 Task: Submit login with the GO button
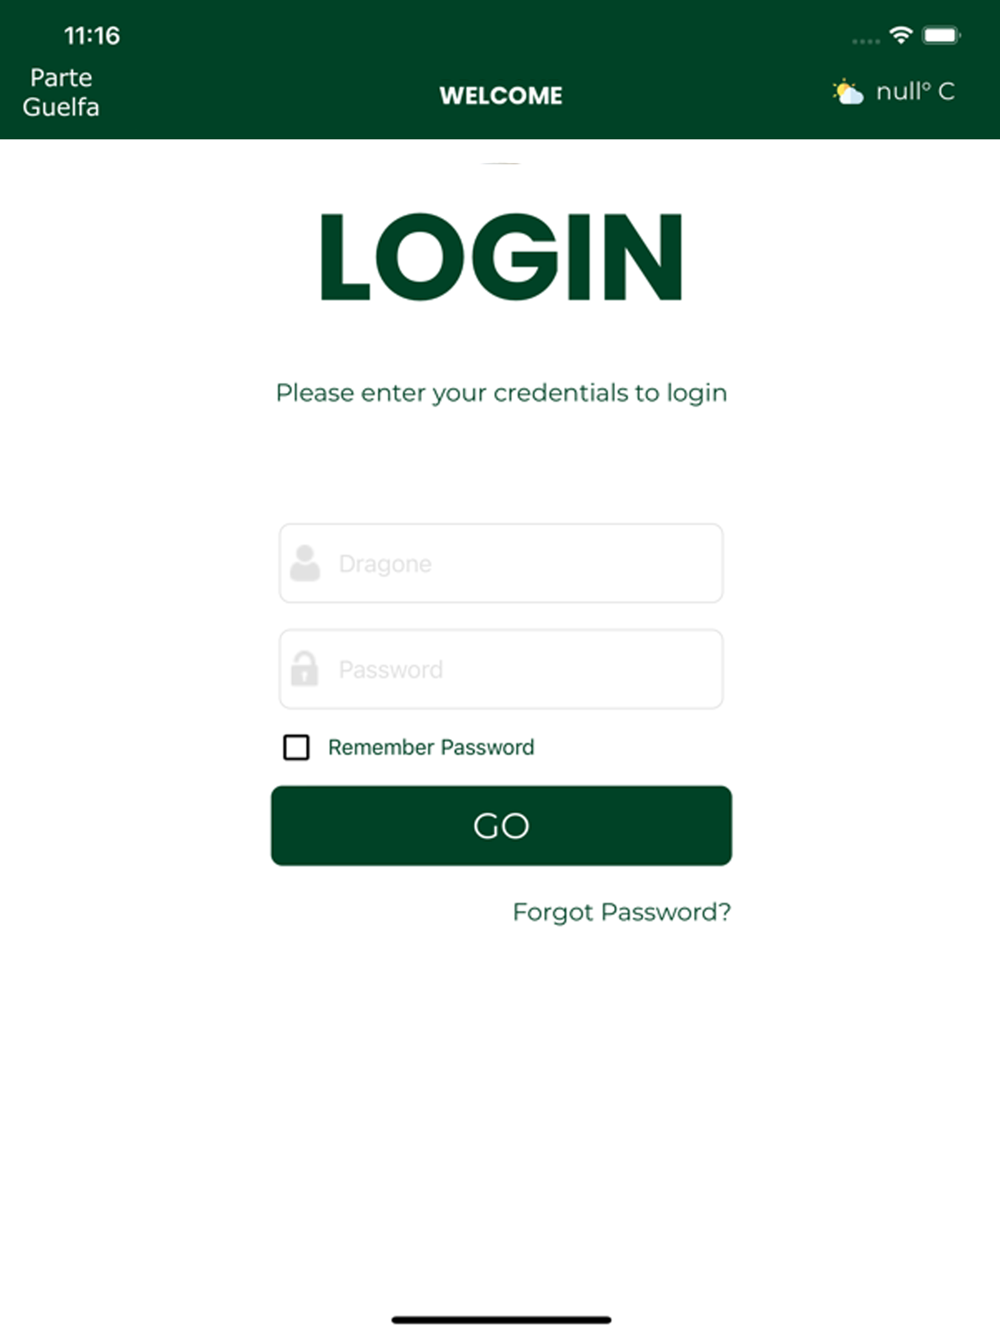501,826
